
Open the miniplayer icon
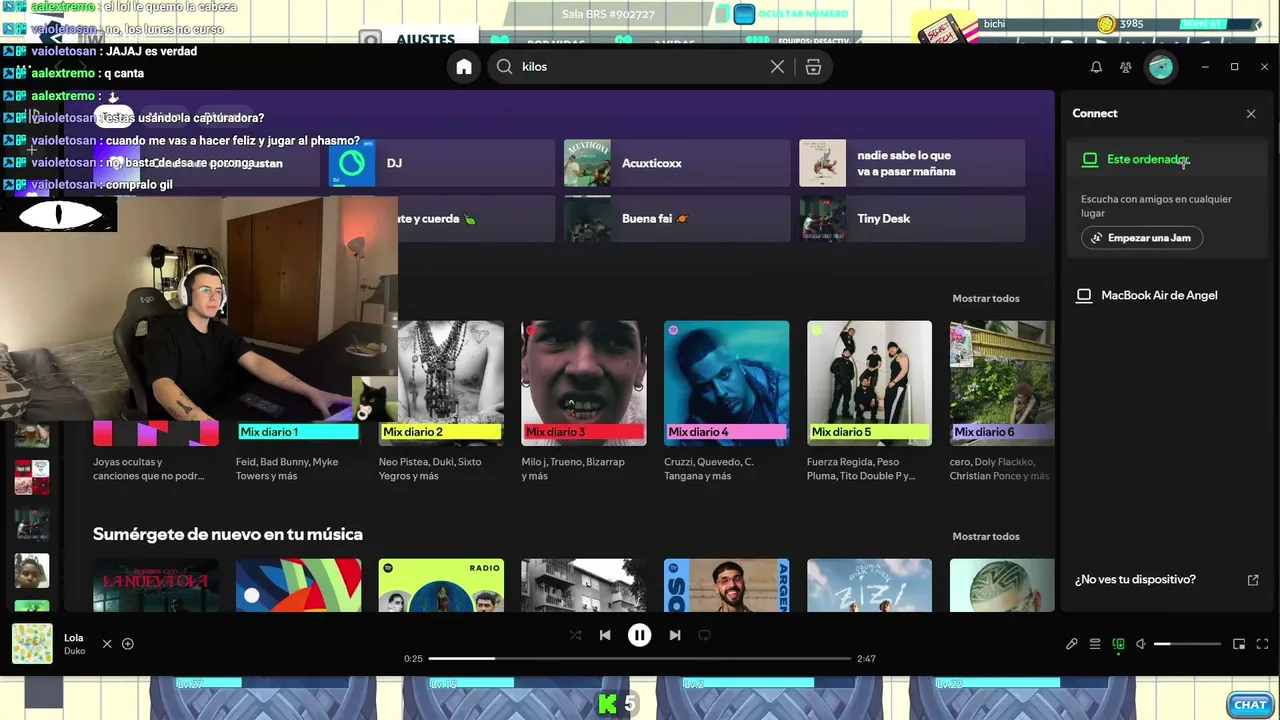click(1239, 645)
